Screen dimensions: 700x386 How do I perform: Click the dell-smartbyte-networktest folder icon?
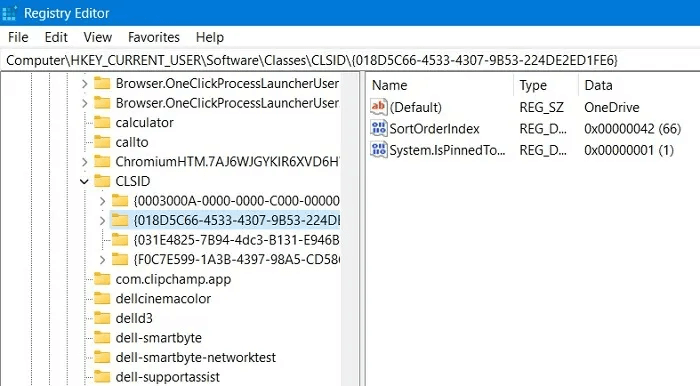click(x=102, y=357)
